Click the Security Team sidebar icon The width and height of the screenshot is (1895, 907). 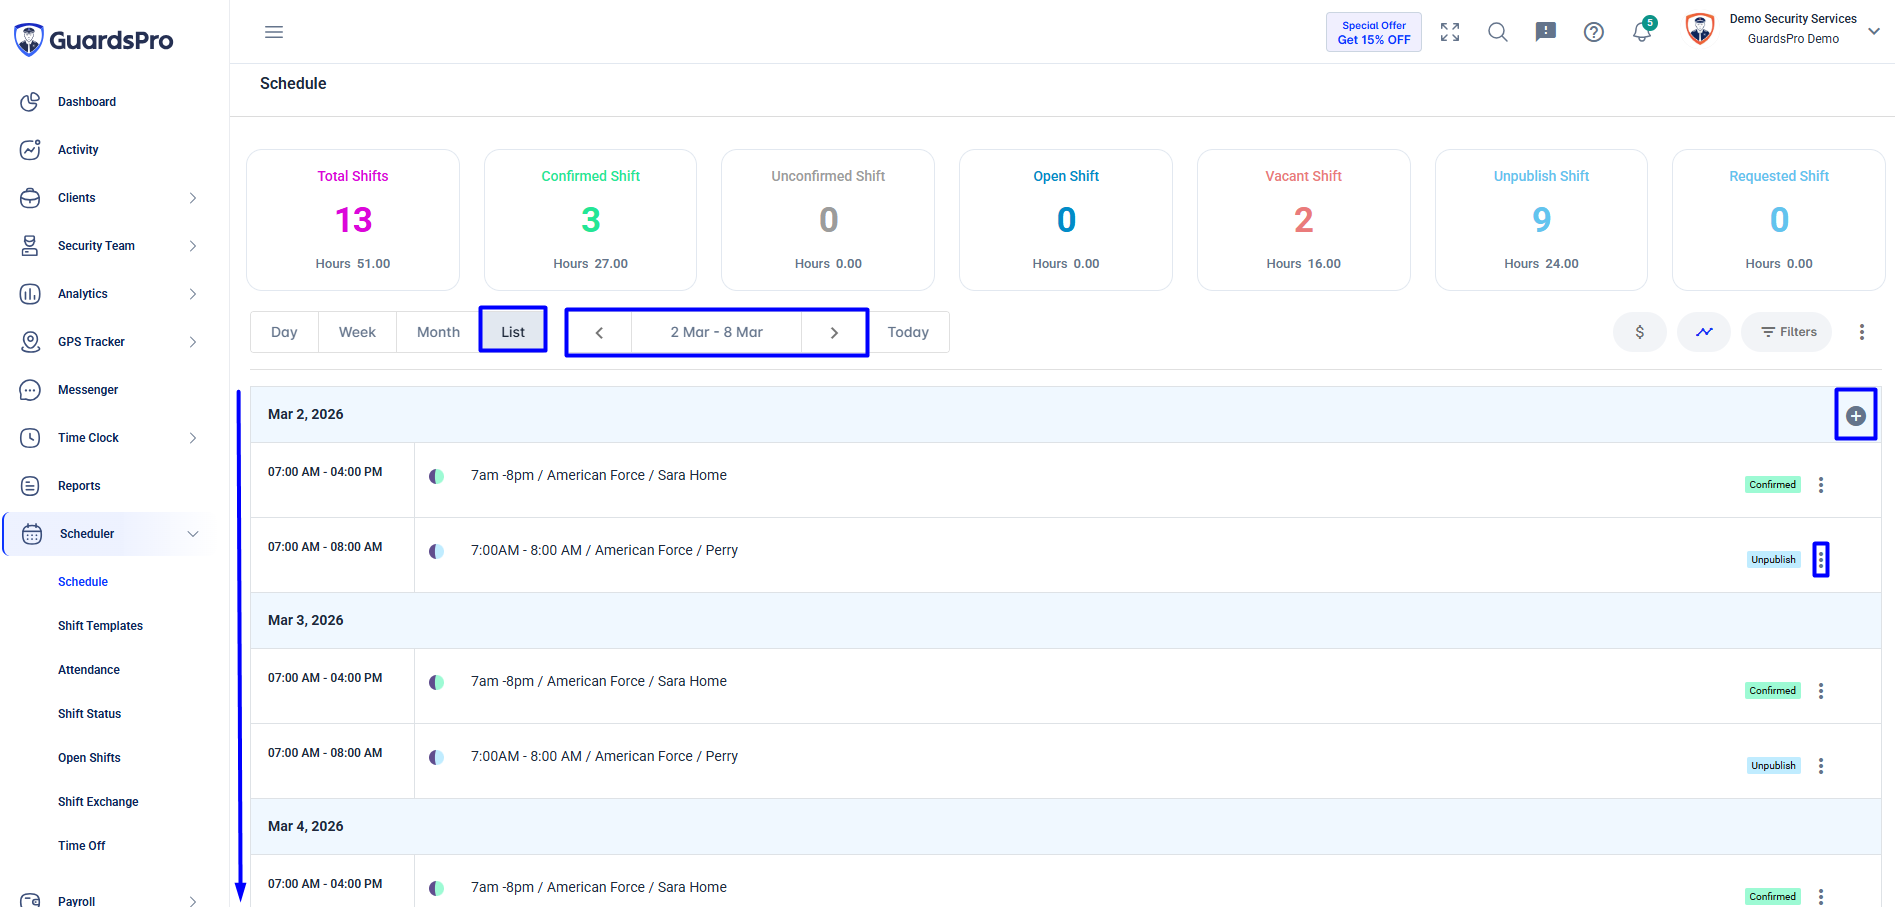(30, 246)
